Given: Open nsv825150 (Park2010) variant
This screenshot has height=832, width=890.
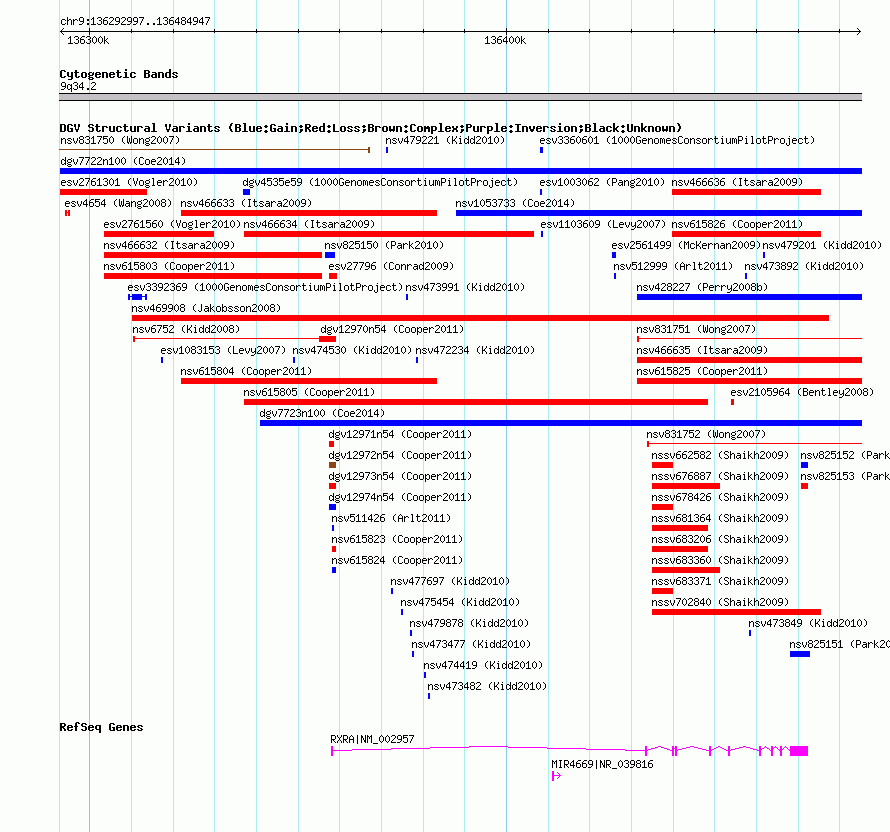Looking at the screenshot, I should pyautogui.click(x=384, y=245).
